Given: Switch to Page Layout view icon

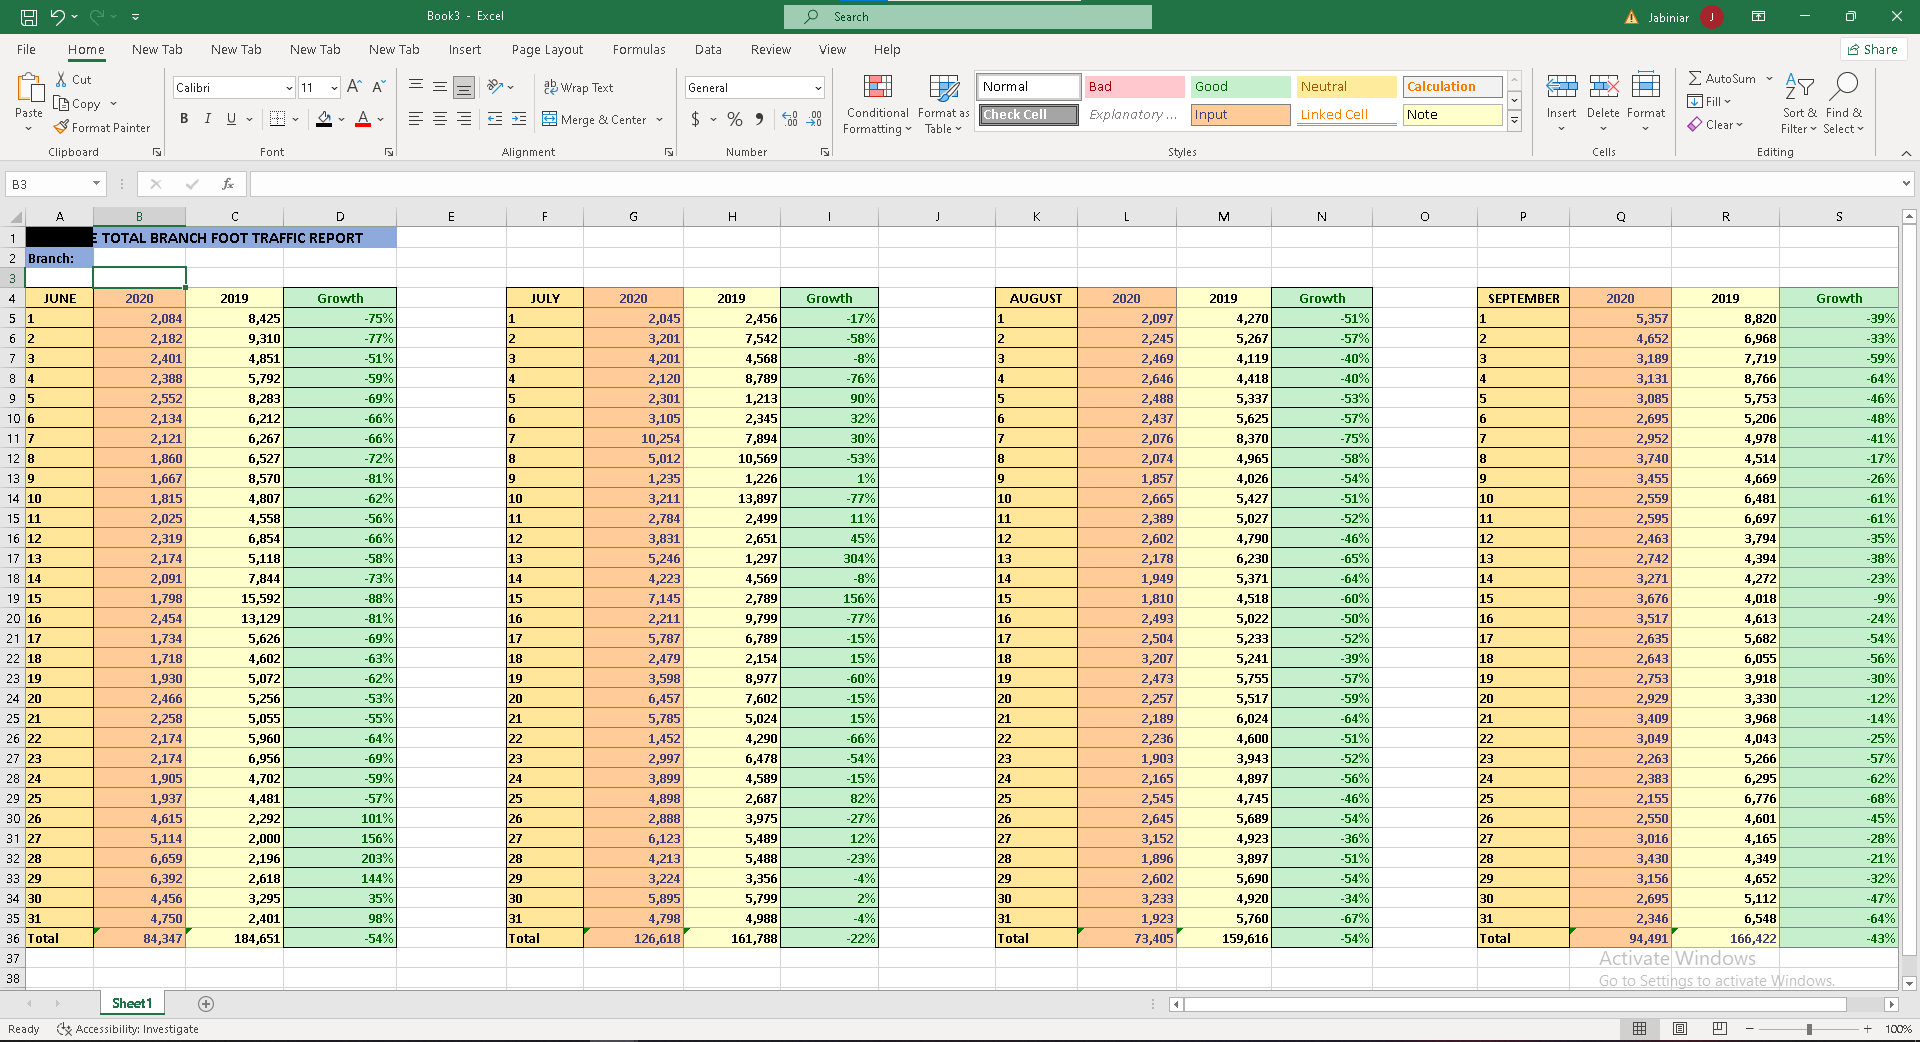Looking at the screenshot, I should (1680, 1028).
